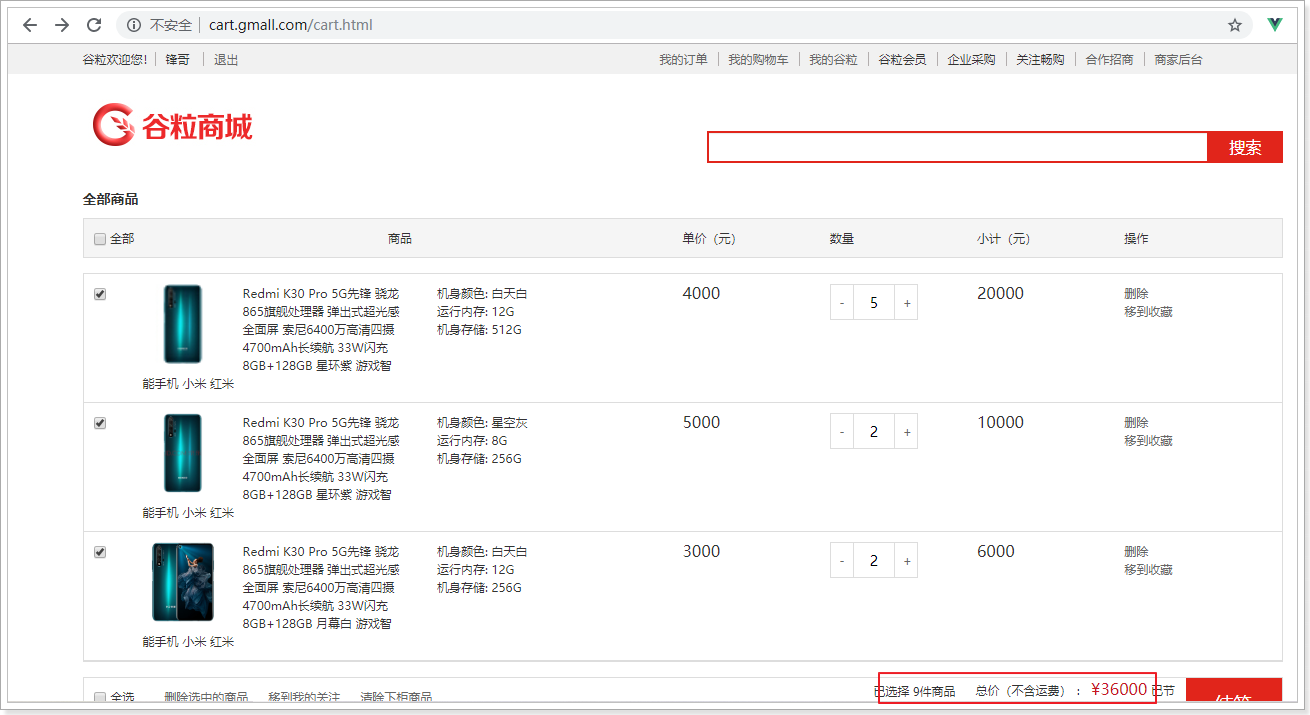
Task: Open the Vue devtools extension icon
Action: click(x=1275, y=25)
